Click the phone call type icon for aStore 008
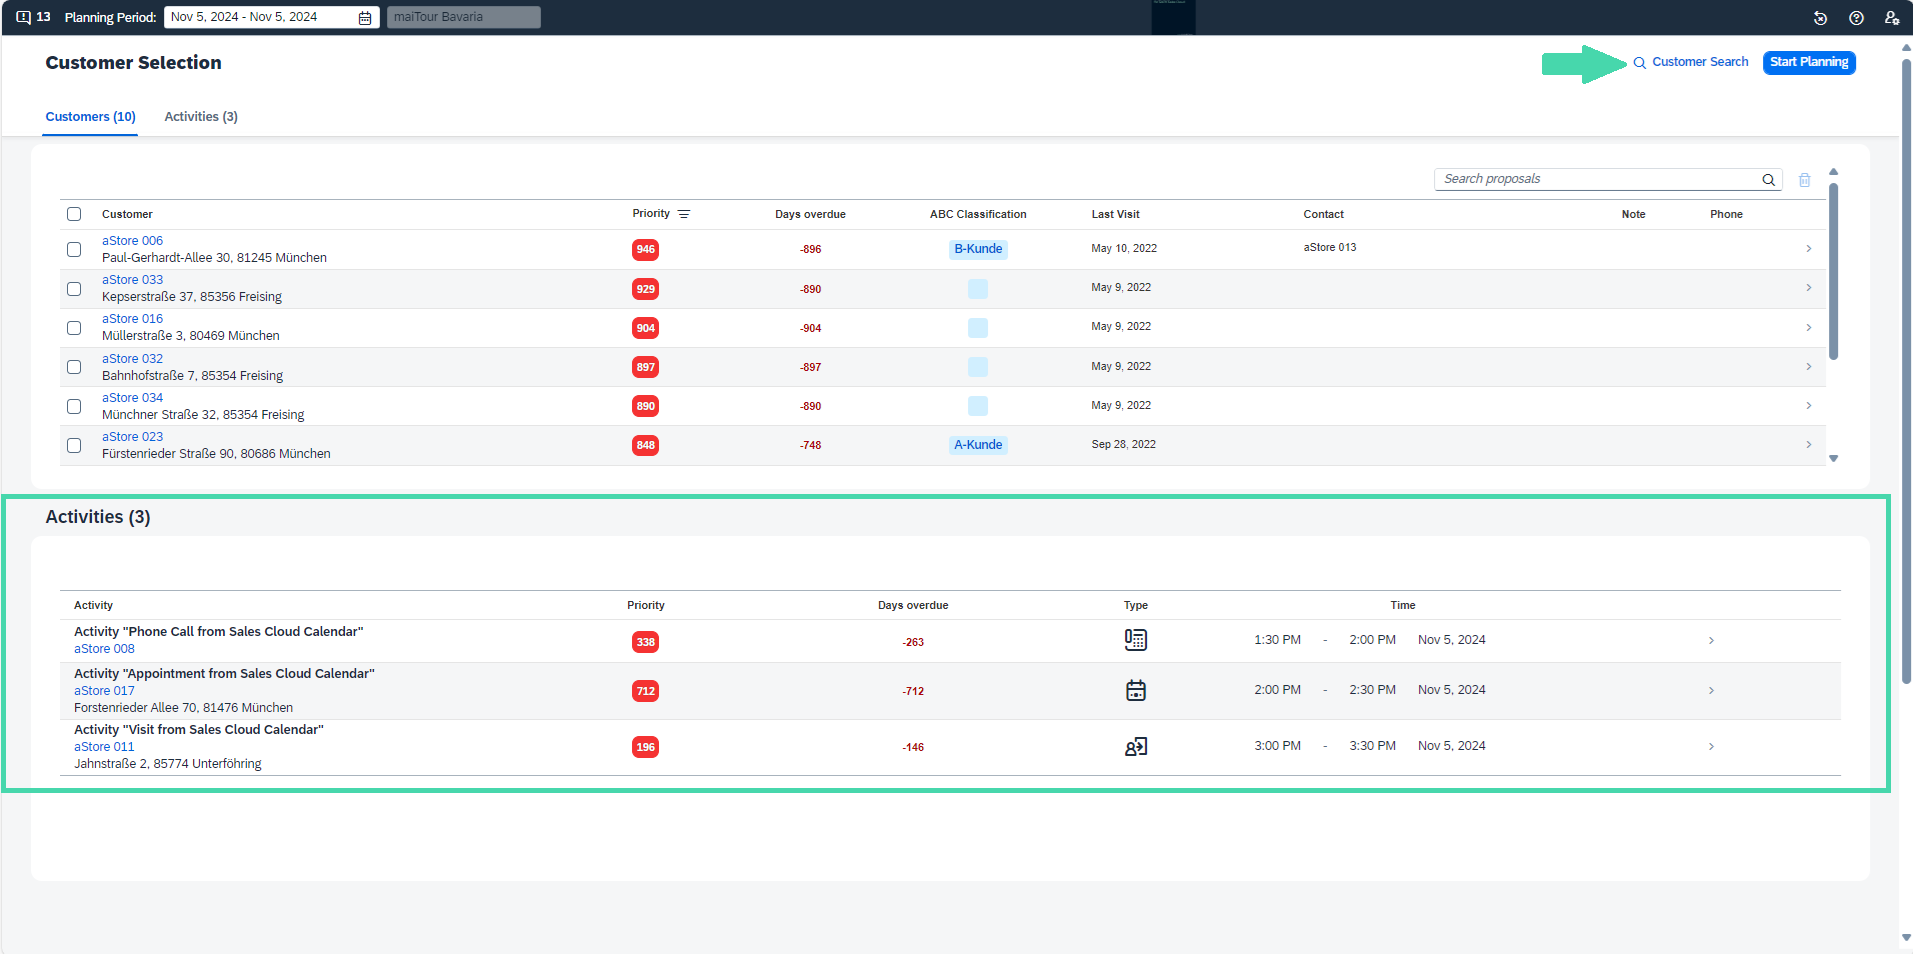This screenshot has width=1913, height=954. click(x=1136, y=640)
